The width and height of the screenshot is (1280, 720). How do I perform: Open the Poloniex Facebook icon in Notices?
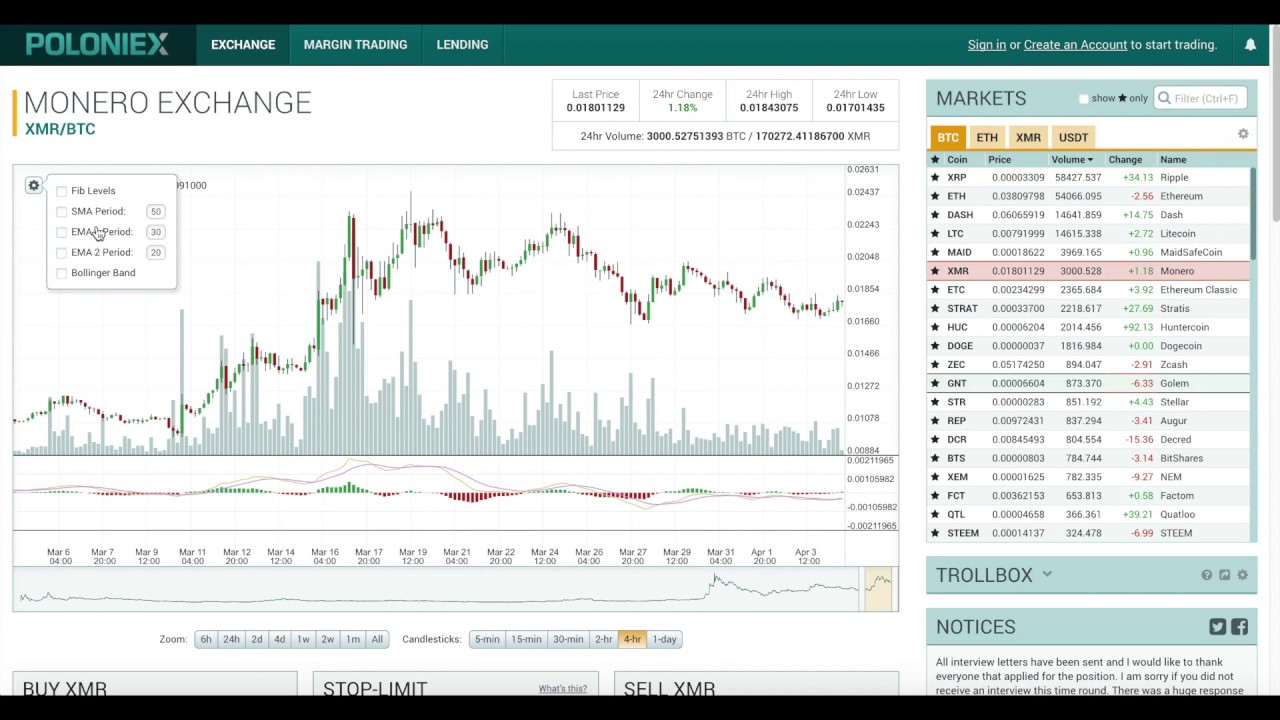[x=1239, y=627]
